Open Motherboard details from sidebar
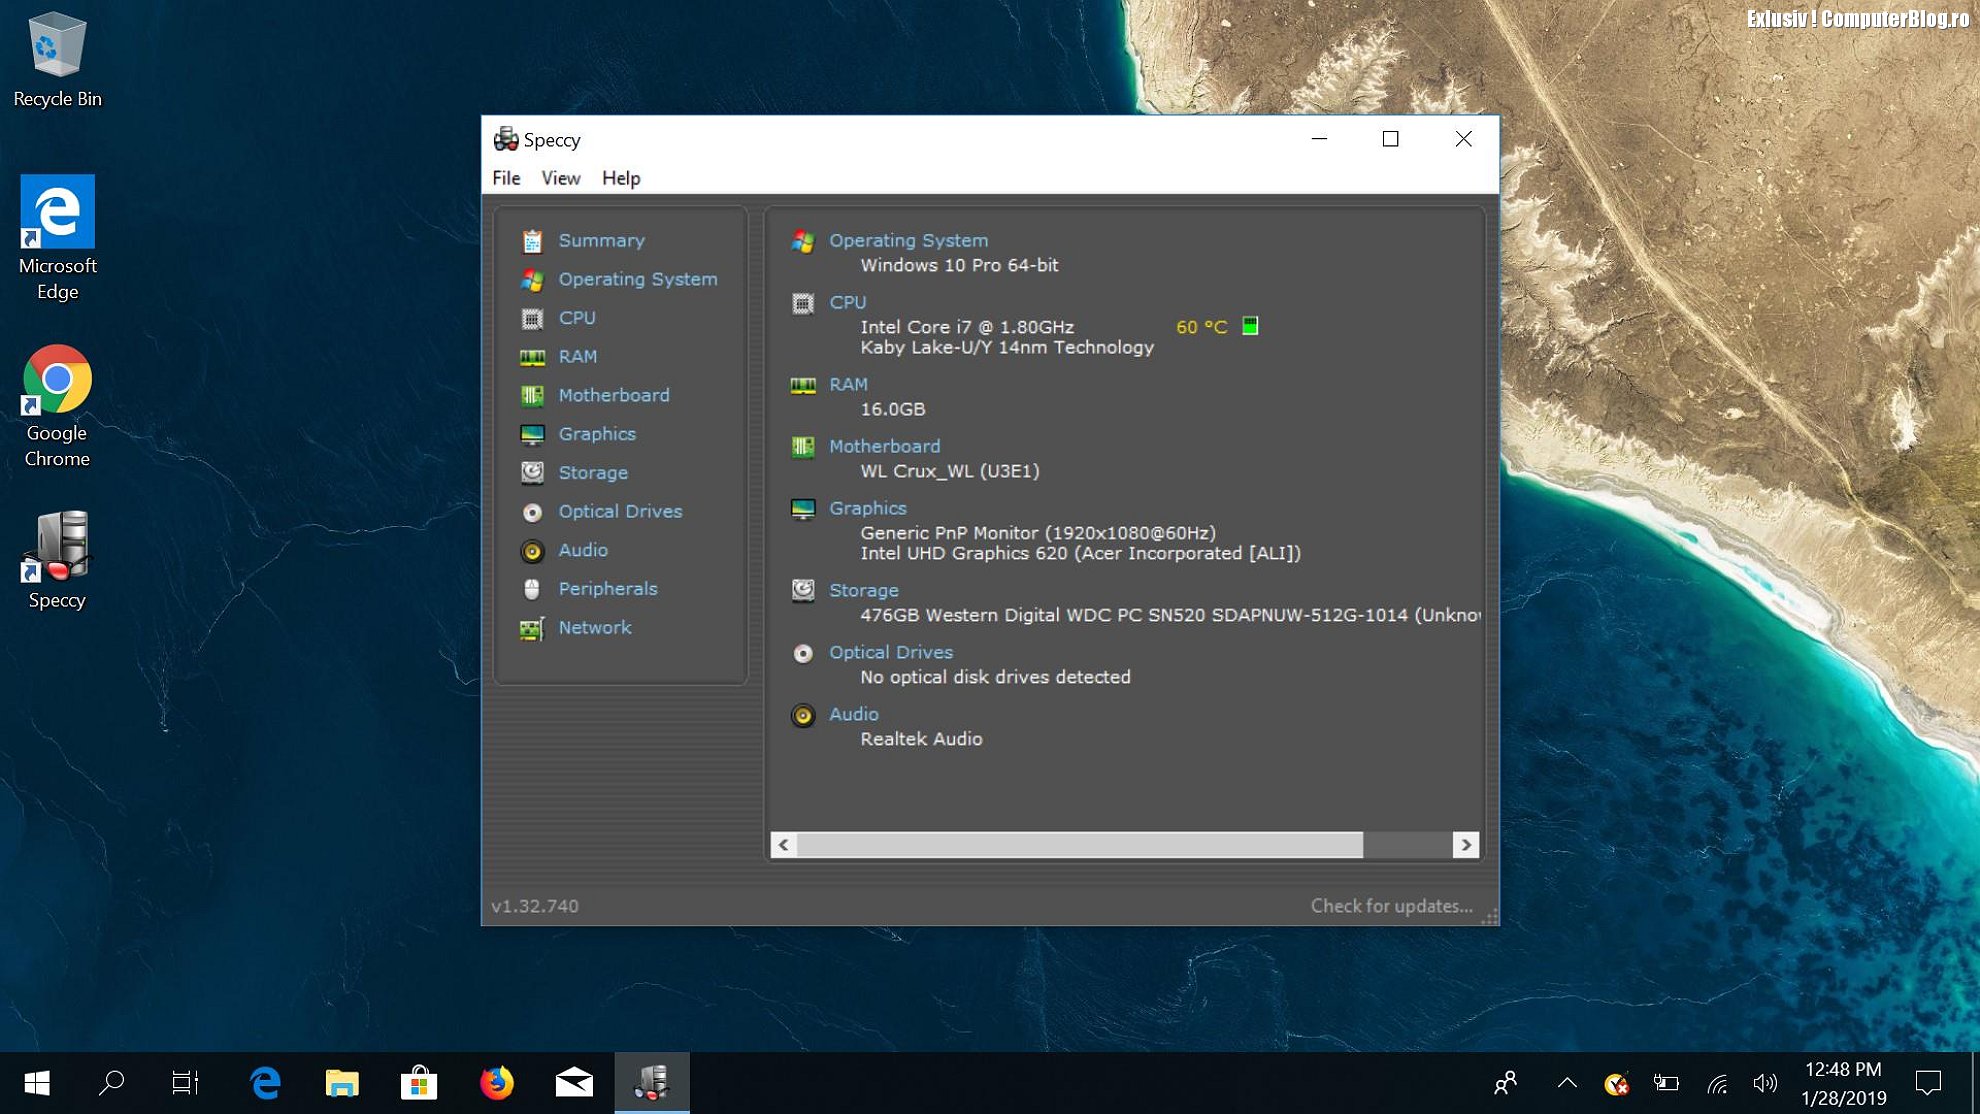 (613, 395)
